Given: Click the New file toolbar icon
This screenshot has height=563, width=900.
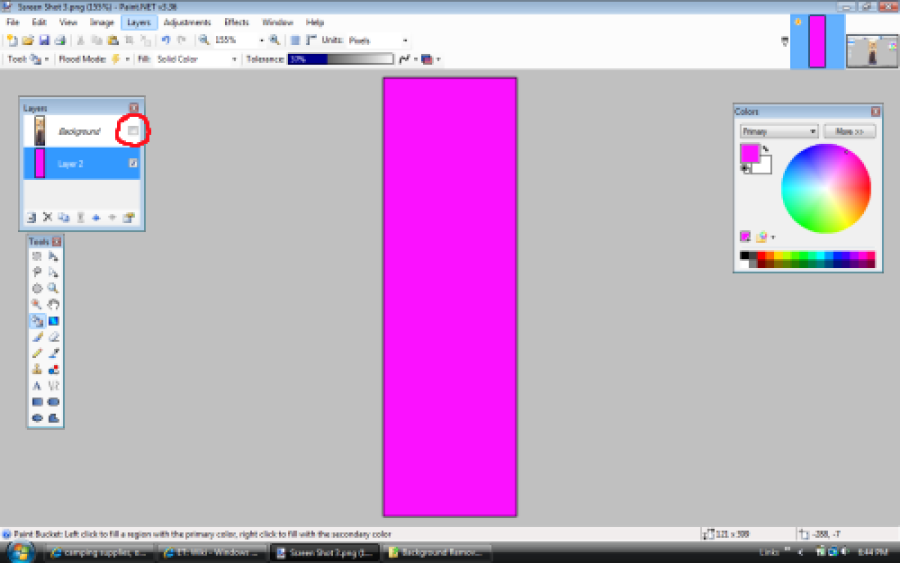Looking at the screenshot, I should click(x=12, y=40).
